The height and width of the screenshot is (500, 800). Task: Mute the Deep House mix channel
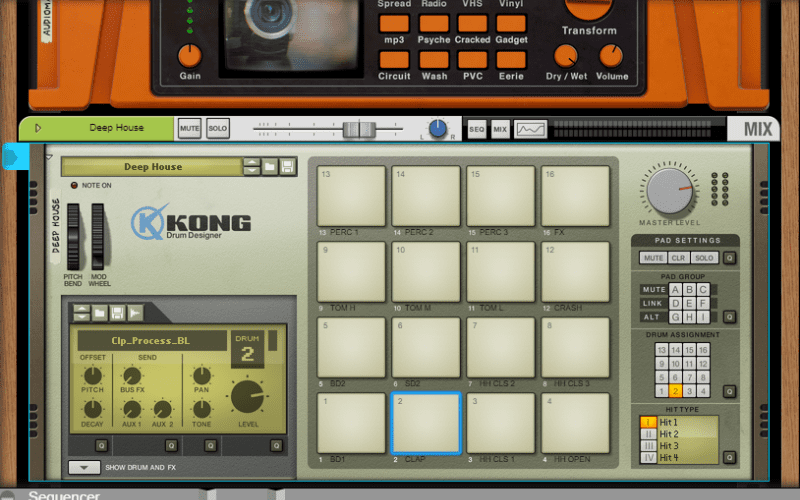pyautogui.click(x=190, y=128)
